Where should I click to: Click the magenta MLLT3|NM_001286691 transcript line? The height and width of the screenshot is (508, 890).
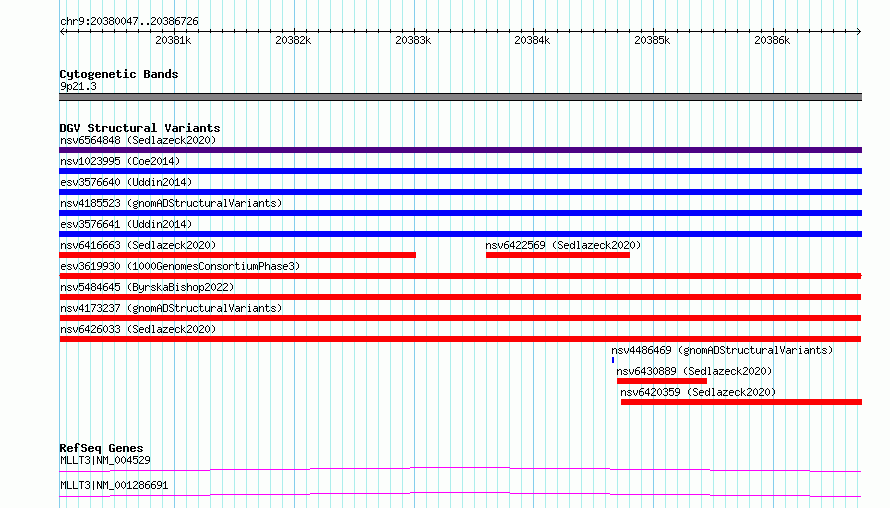[460, 494]
